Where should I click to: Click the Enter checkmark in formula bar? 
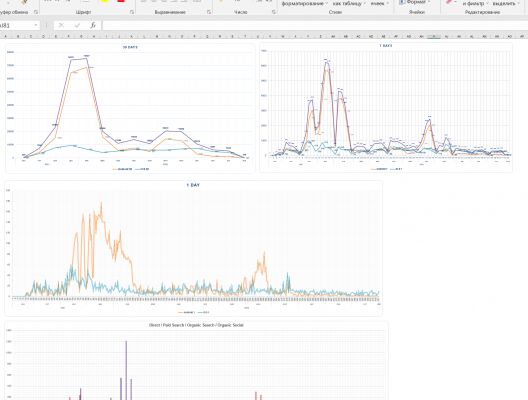coord(77,25)
